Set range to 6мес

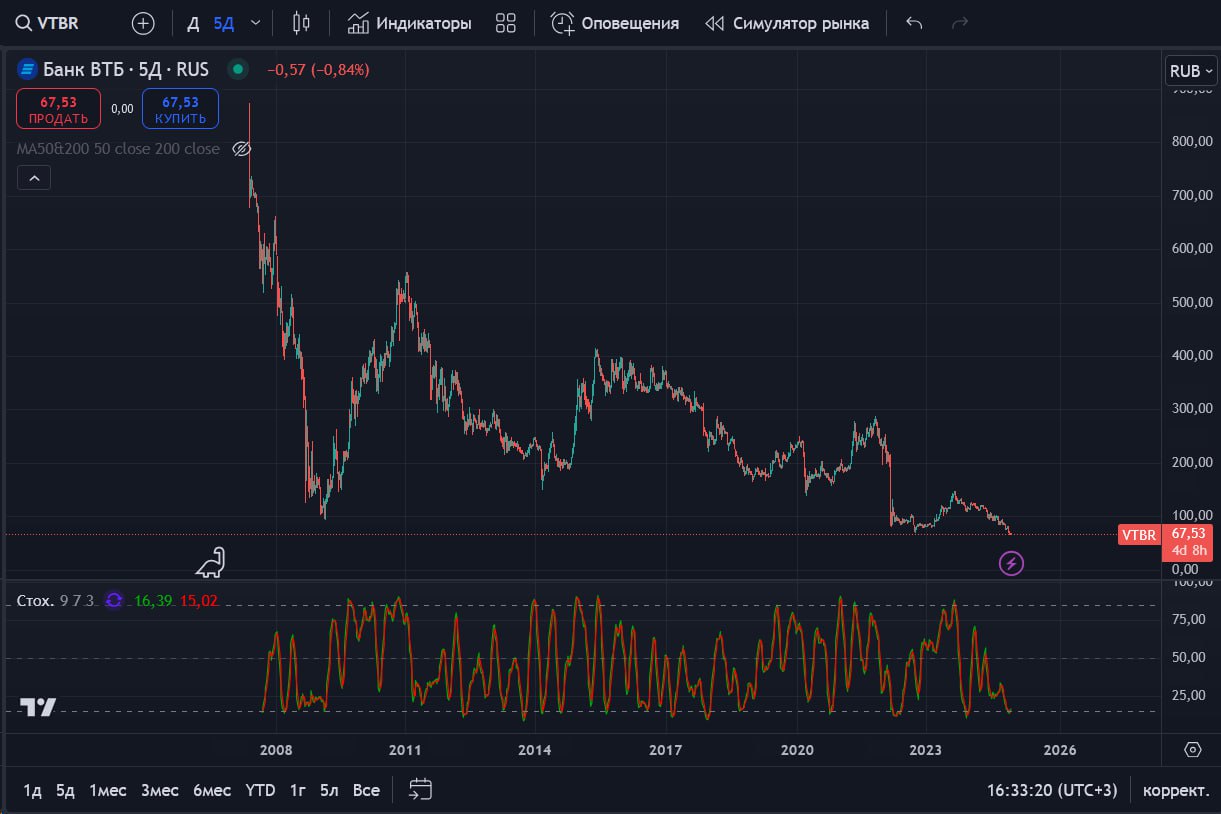coord(212,790)
